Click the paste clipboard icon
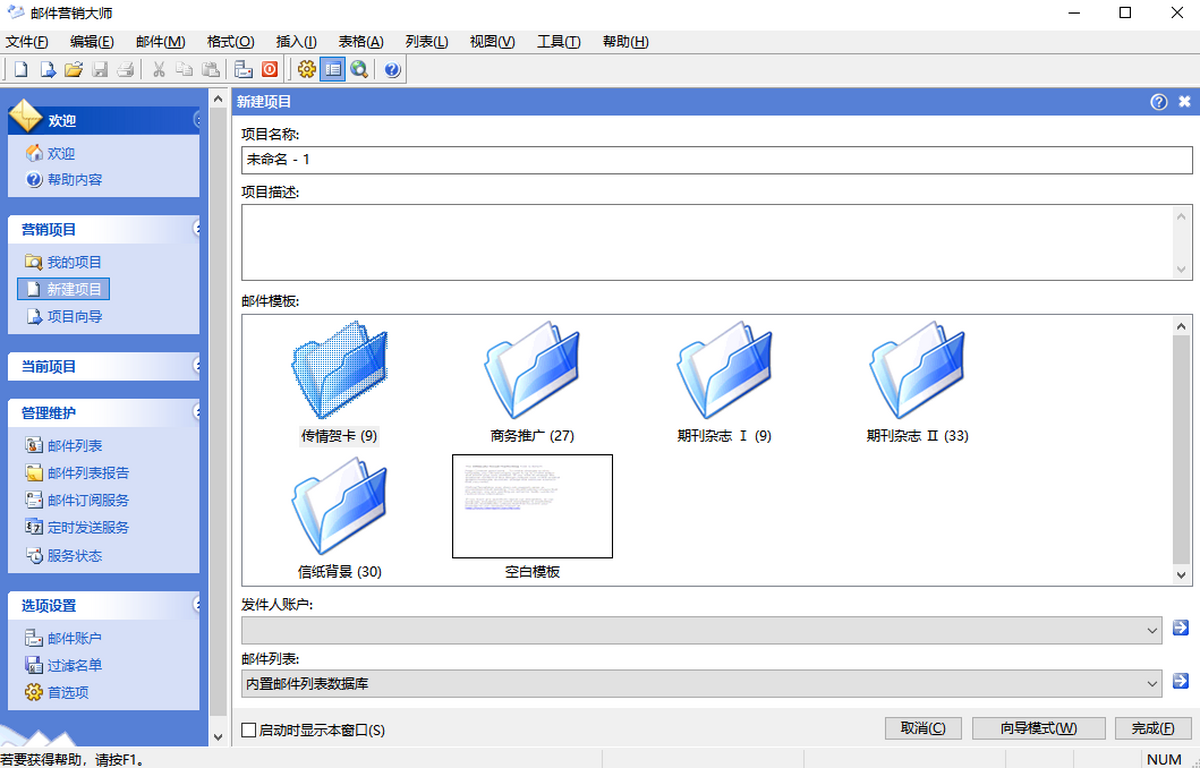Viewport: 1200px width, 768px height. click(x=211, y=70)
